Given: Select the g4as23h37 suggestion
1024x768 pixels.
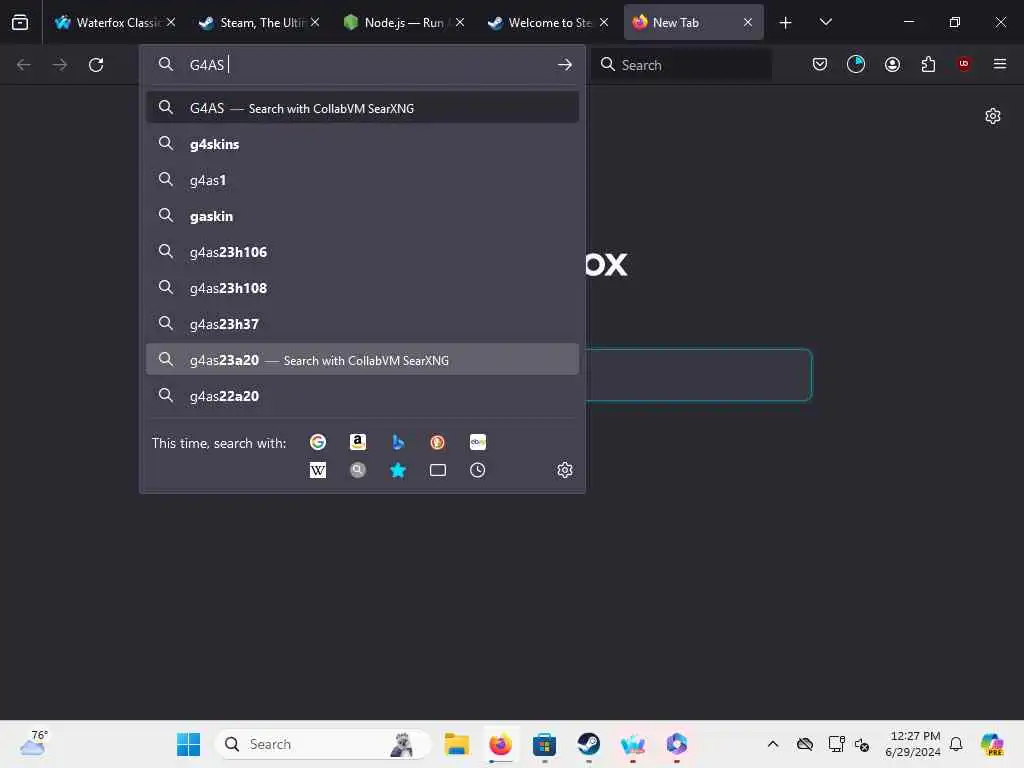Looking at the screenshot, I should 362,323.
